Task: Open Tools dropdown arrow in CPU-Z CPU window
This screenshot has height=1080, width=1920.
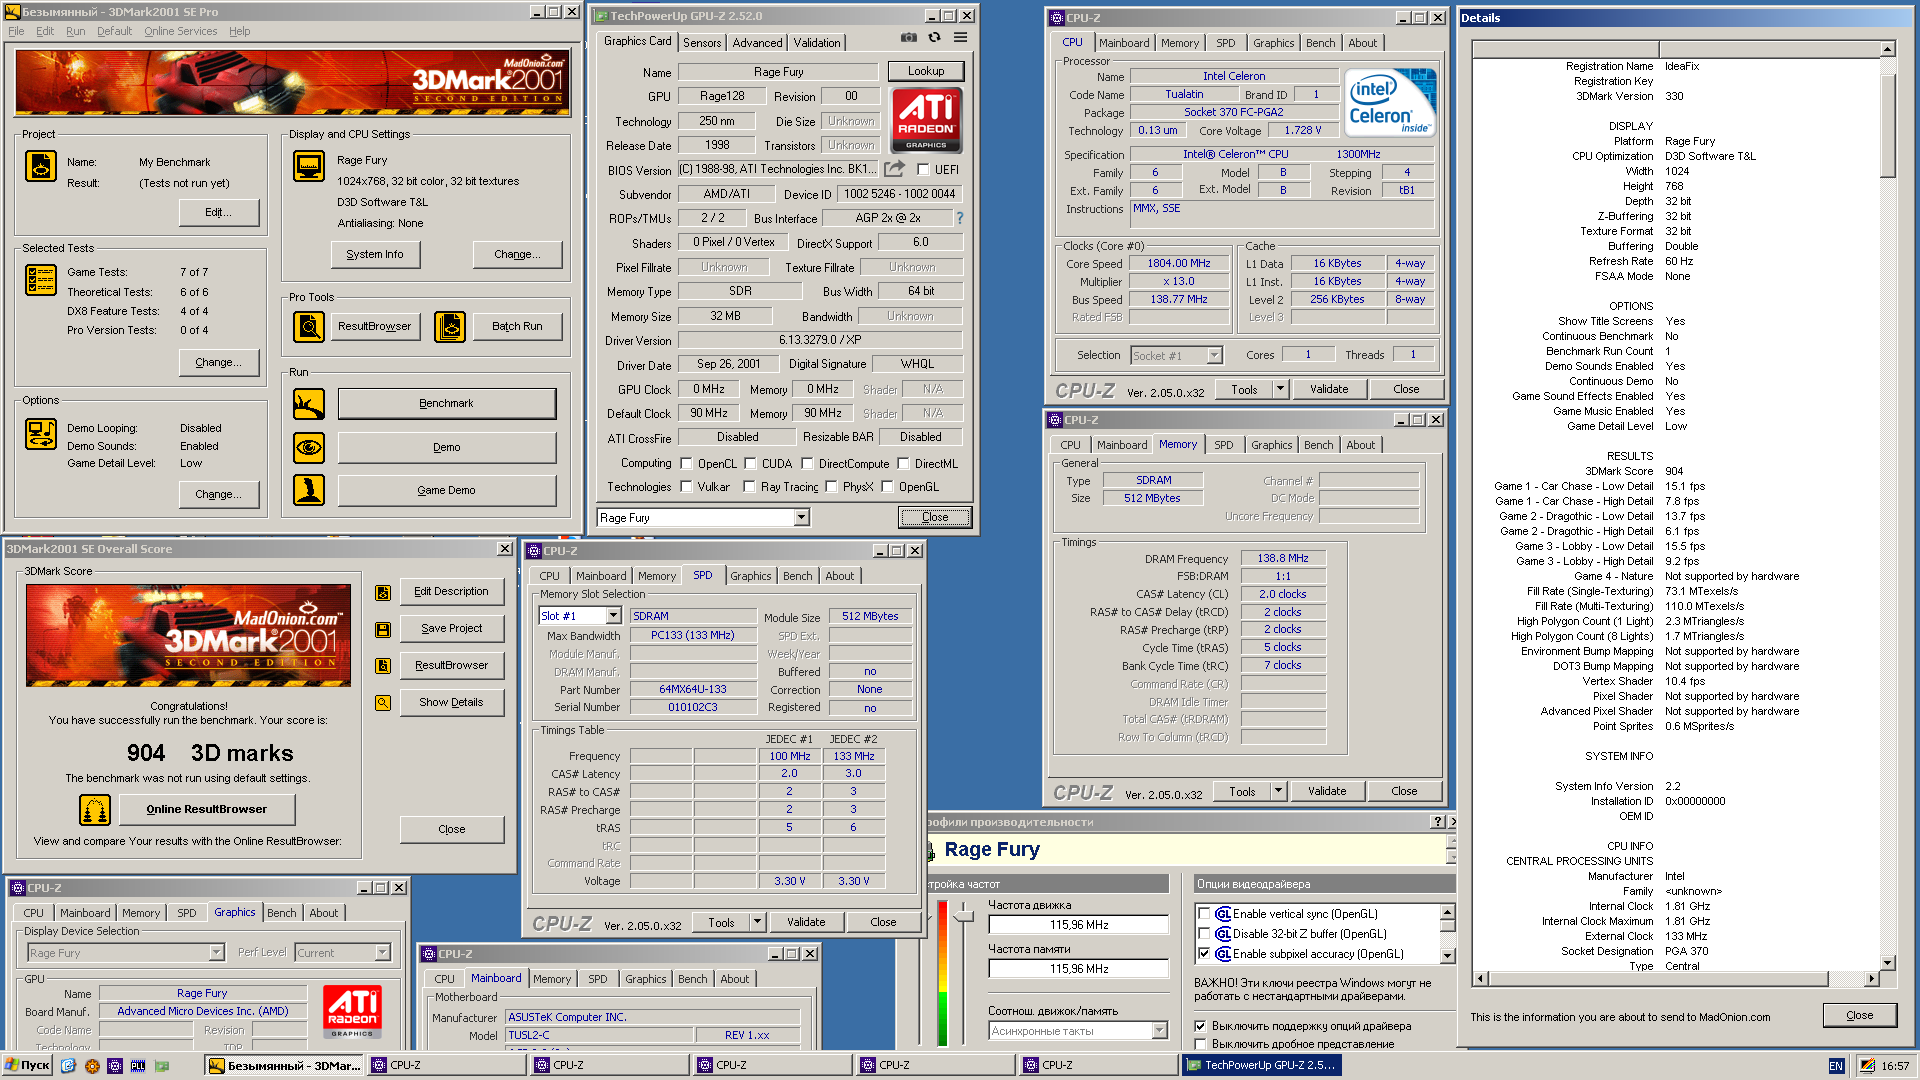Action: click(x=1280, y=389)
